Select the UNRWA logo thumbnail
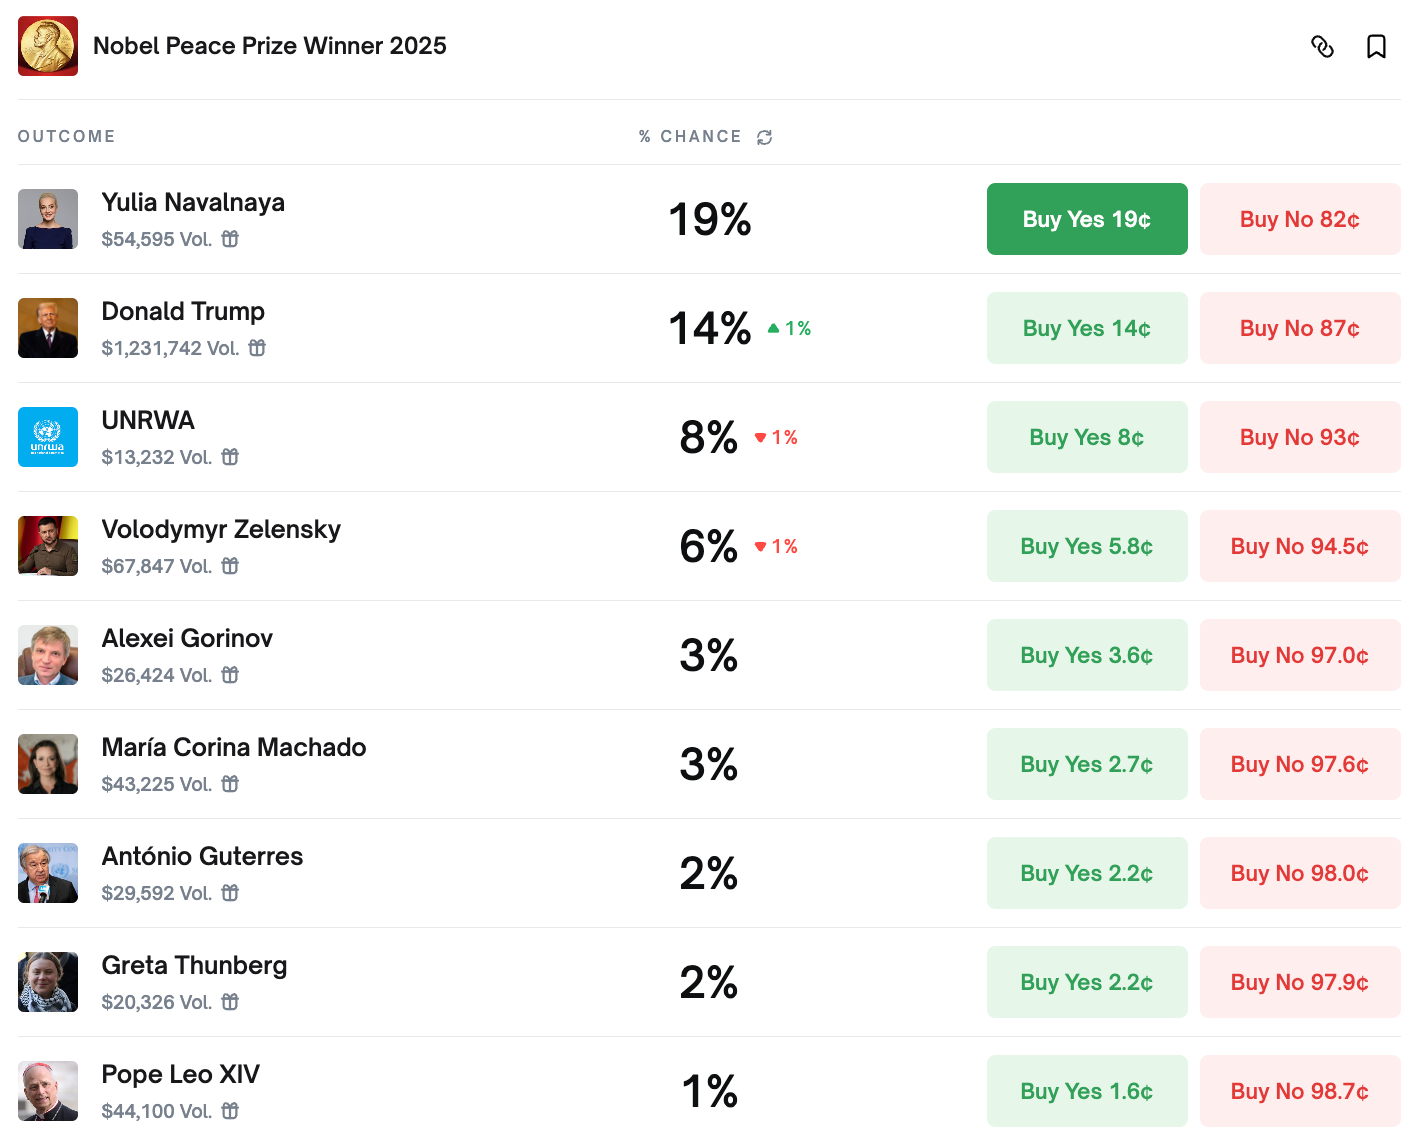Screen dimensions: 1422x1144 coord(48,437)
